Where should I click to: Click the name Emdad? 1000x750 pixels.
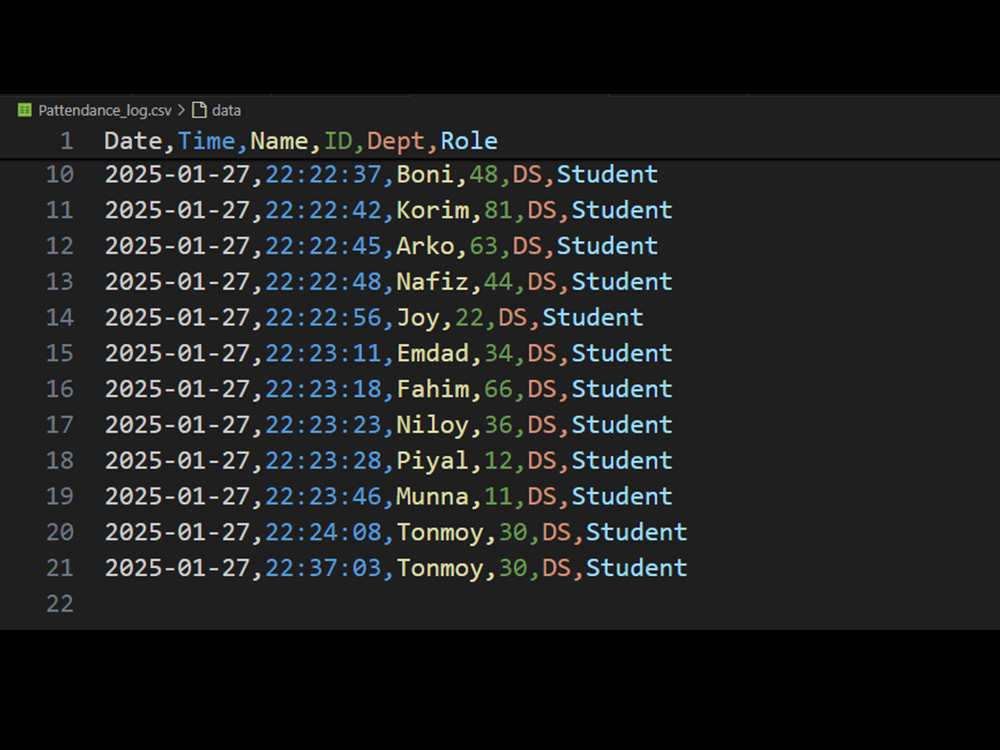pyautogui.click(x=433, y=353)
